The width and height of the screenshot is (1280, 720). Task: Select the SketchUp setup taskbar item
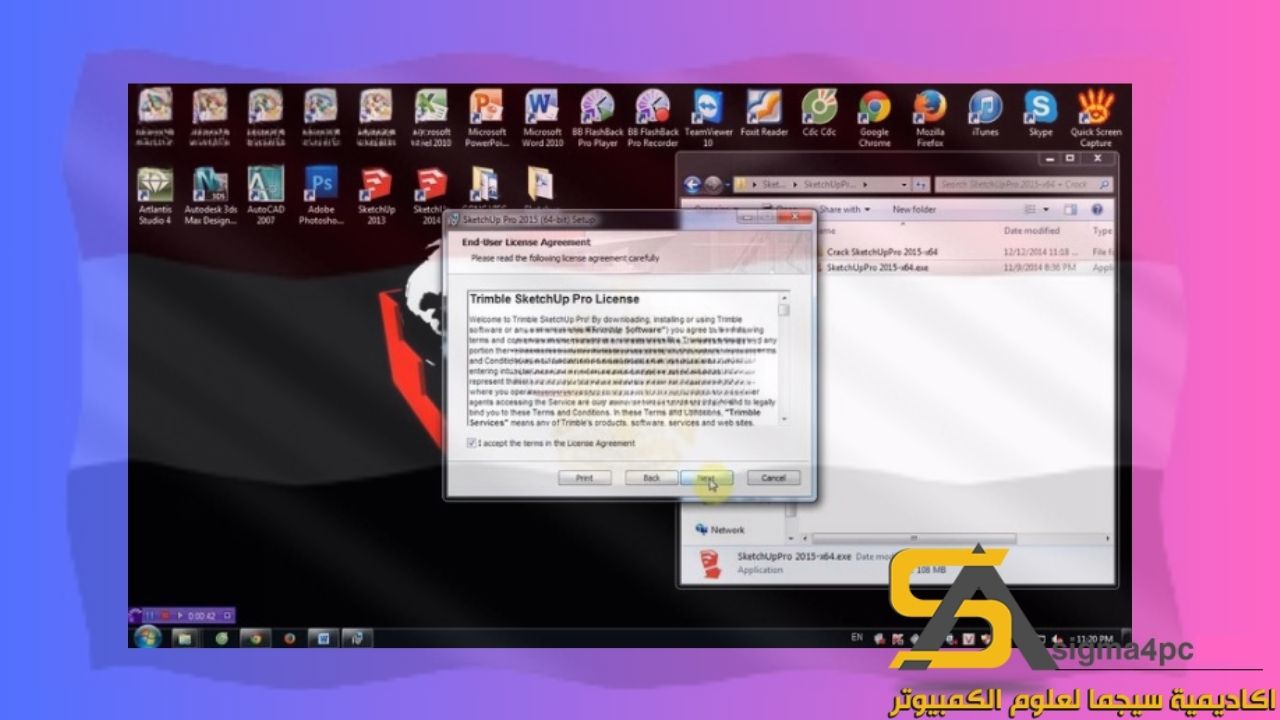(357, 637)
